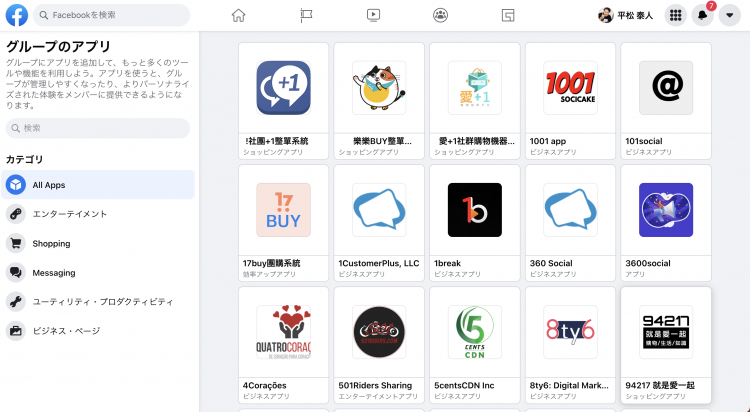Image resolution: width=750 pixels, height=412 pixels.
Task: Click the chat bubbles Messaging icon
Action: point(16,273)
